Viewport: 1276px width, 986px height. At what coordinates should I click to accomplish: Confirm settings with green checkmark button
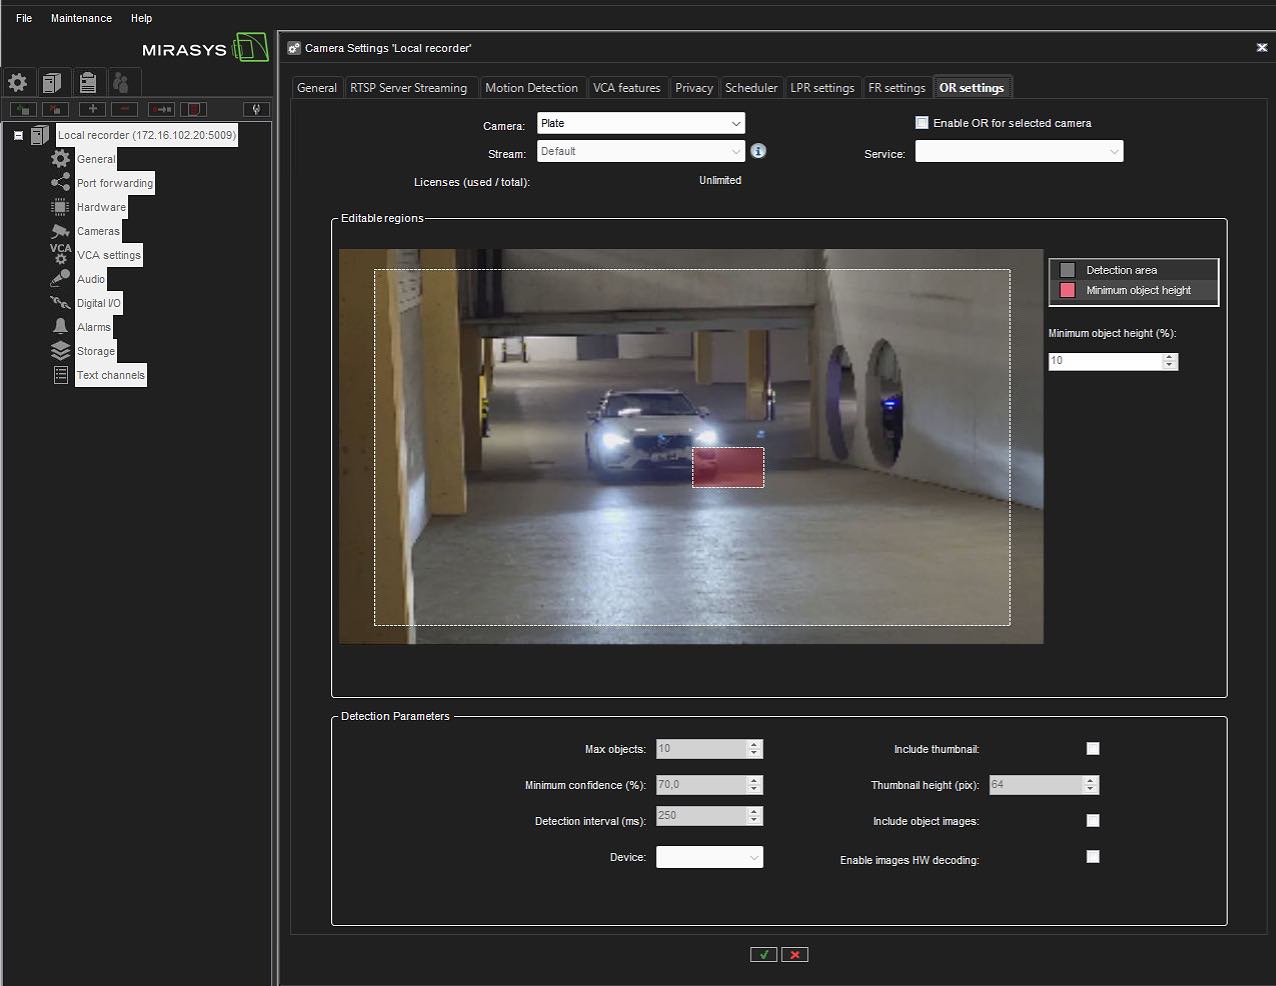[x=763, y=955]
